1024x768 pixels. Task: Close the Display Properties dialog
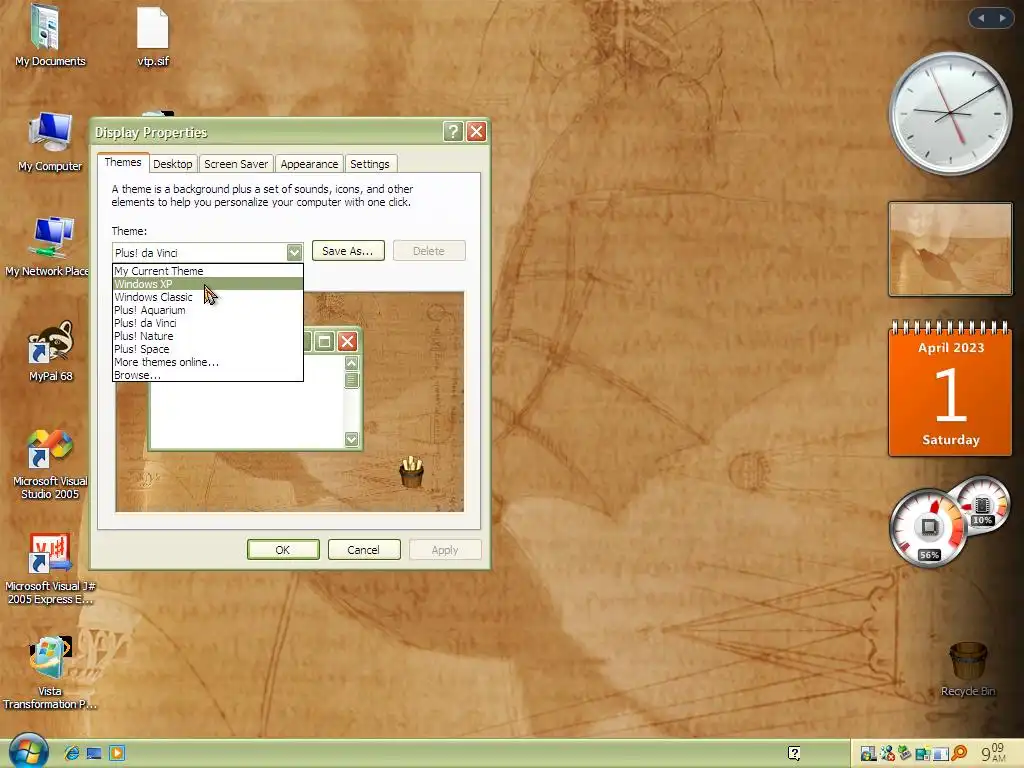(x=477, y=132)
